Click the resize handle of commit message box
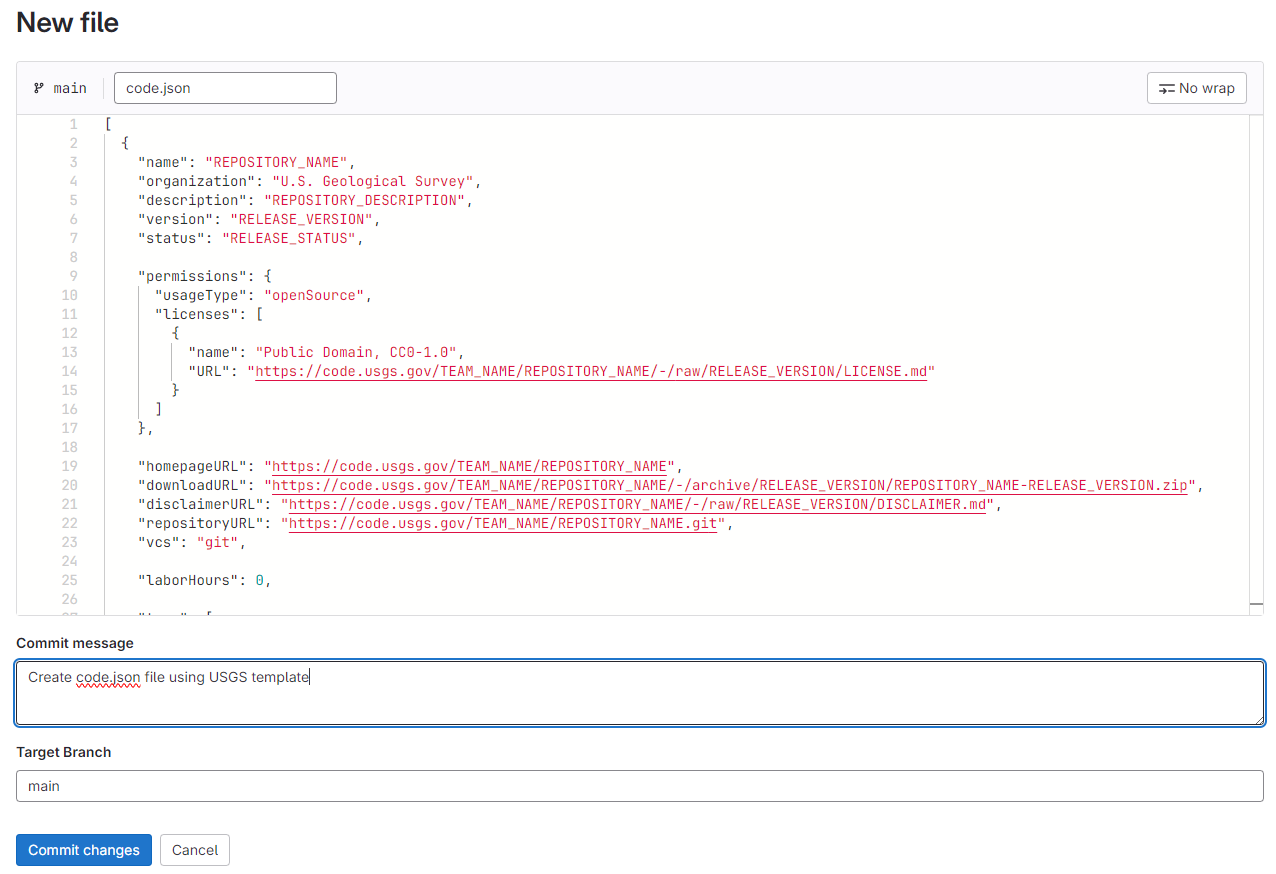1276x874 pixels. pos(1258,718)
